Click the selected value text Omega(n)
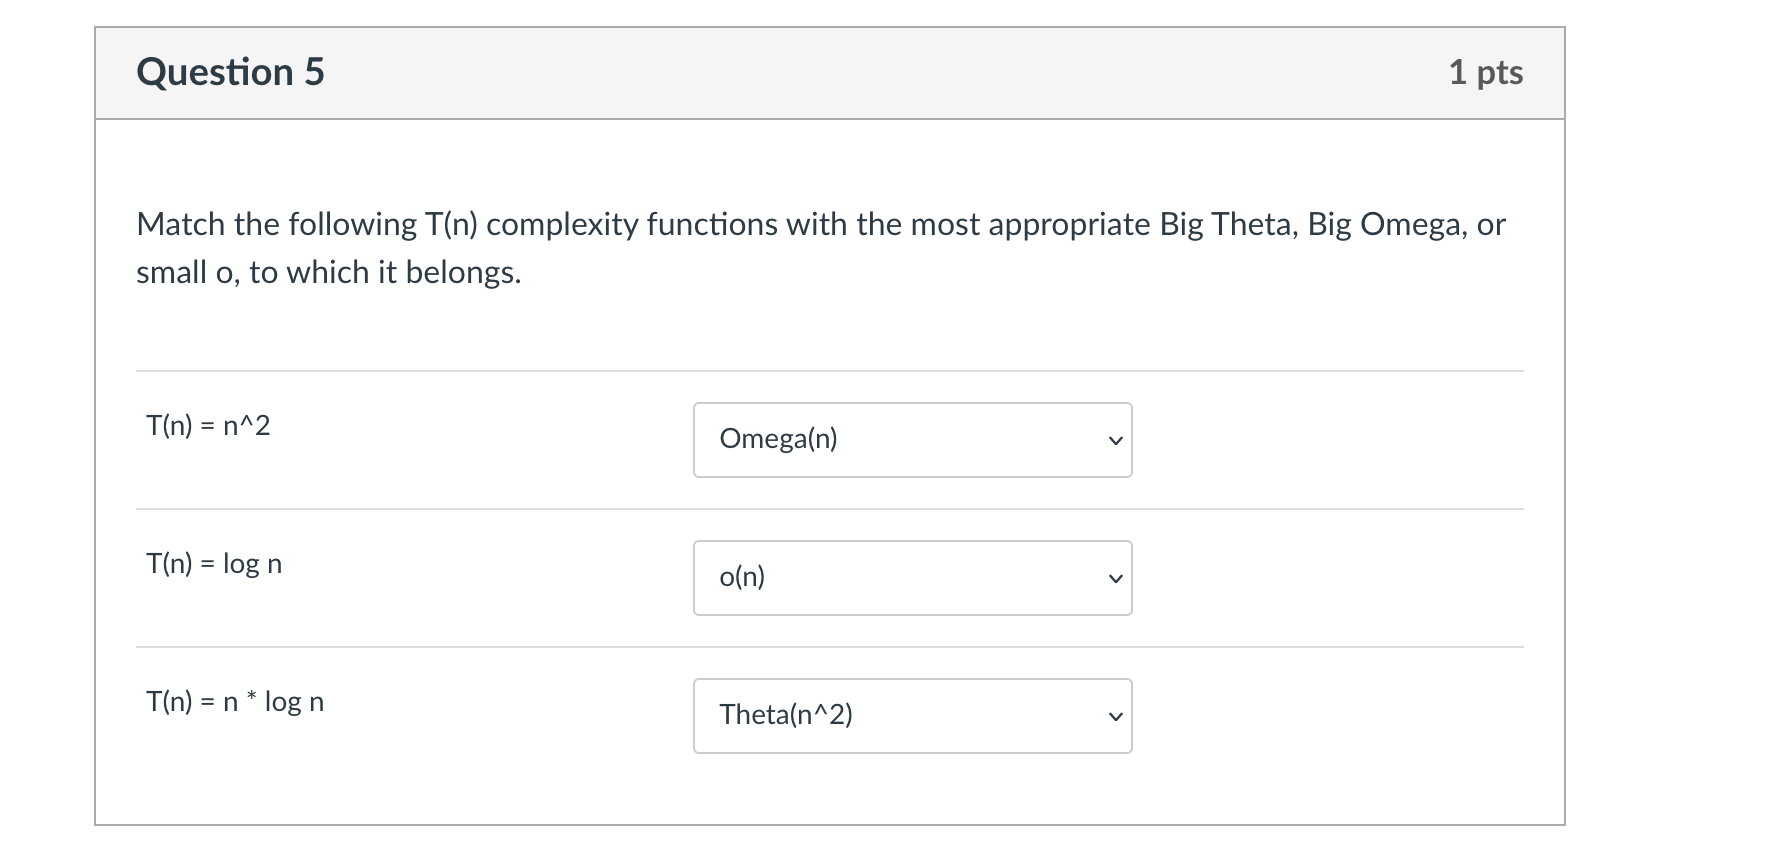Screen dimensions: 1790x858 point(778,439)
